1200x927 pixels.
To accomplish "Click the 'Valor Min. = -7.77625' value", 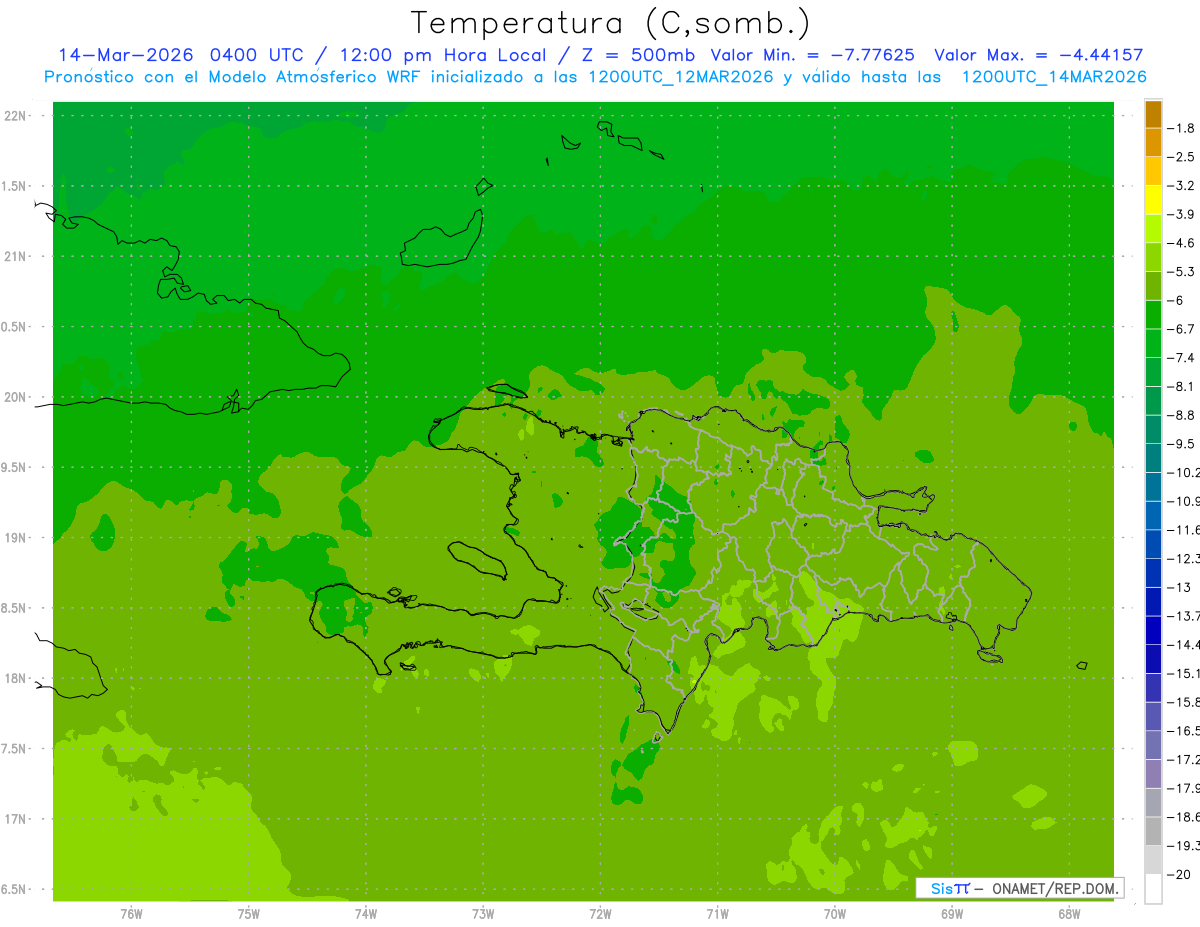I will [x=812, y=55].
